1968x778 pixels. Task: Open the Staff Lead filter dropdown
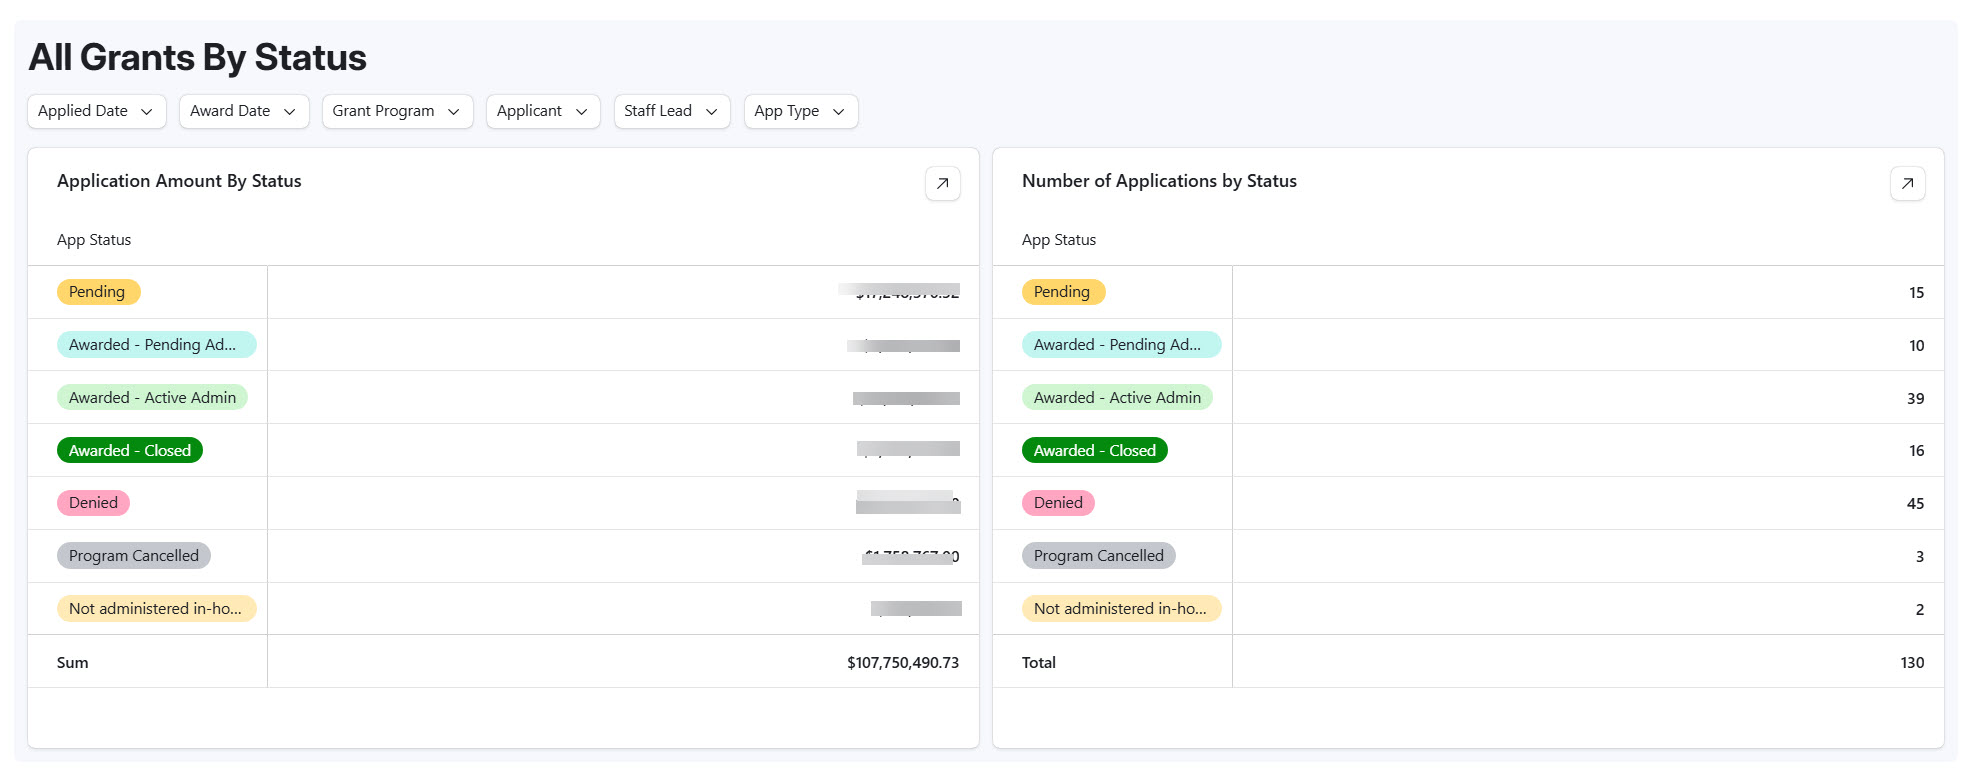coord(672,111)
